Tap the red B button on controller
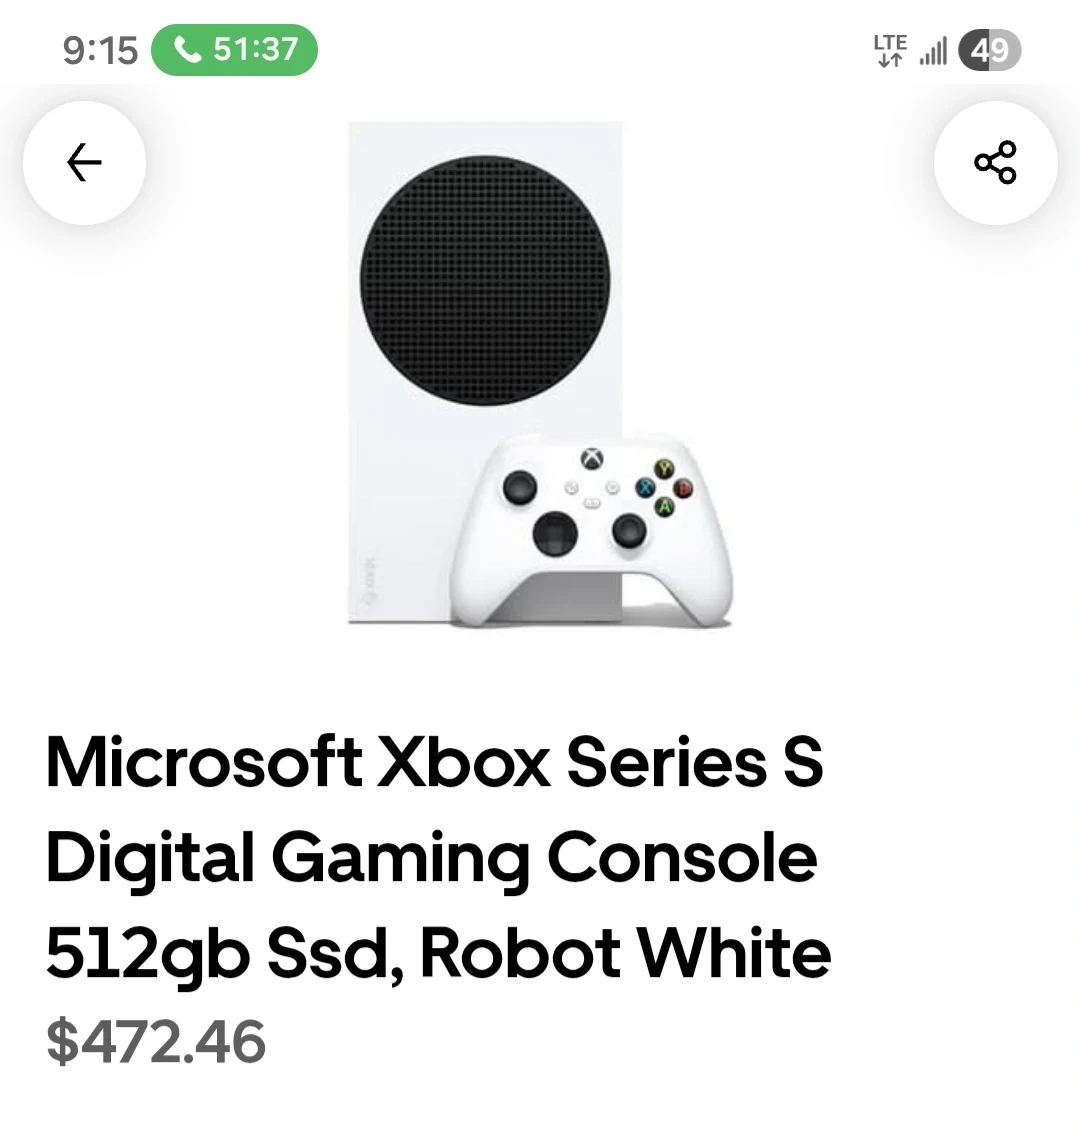Image resolution: width=1080 pixels, height=1146 pixels. [685, 488]
